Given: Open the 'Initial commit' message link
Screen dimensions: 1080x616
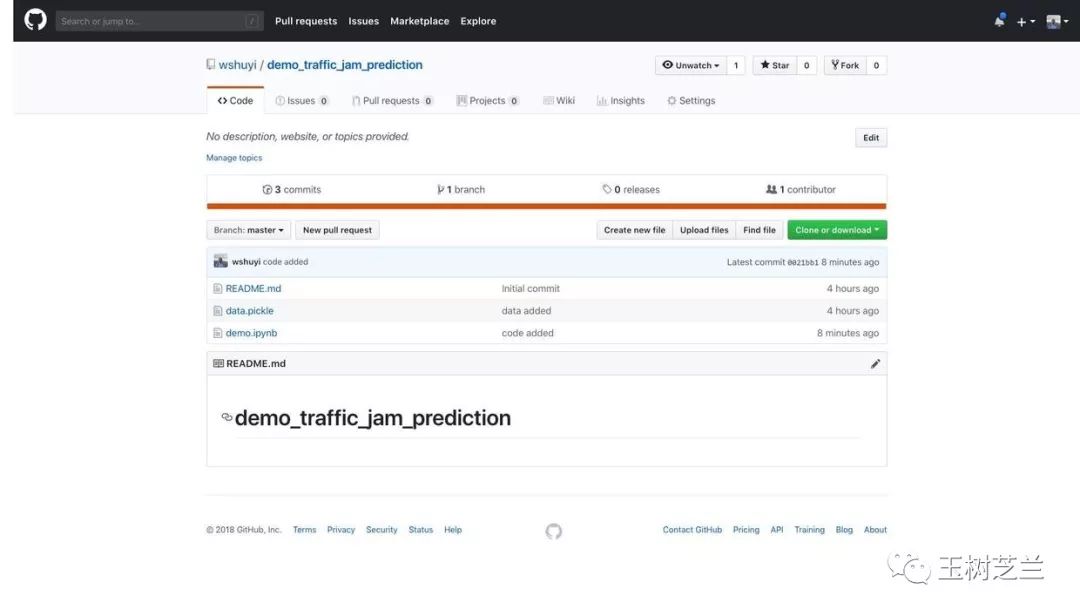Looking at the screenshot, I should coord(530,289).
